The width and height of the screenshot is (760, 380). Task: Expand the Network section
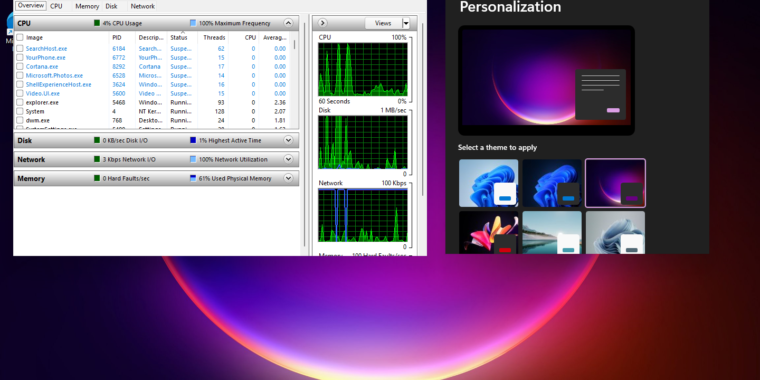click(288, 159)
